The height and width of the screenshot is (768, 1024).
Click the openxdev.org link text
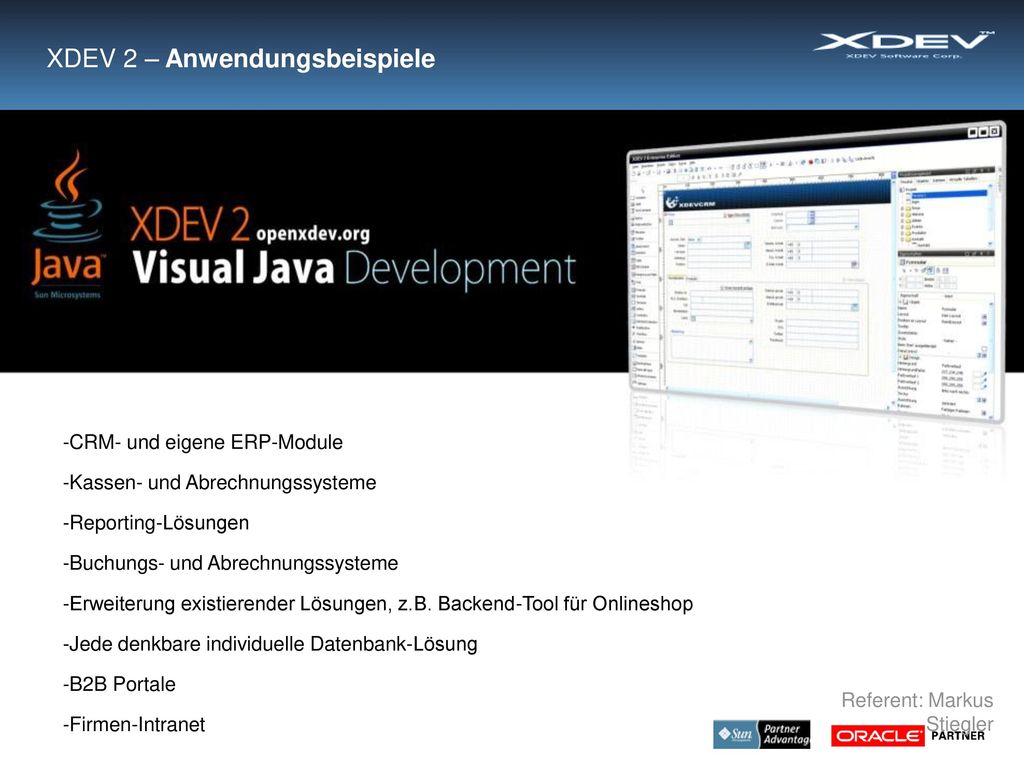(313, 233)
